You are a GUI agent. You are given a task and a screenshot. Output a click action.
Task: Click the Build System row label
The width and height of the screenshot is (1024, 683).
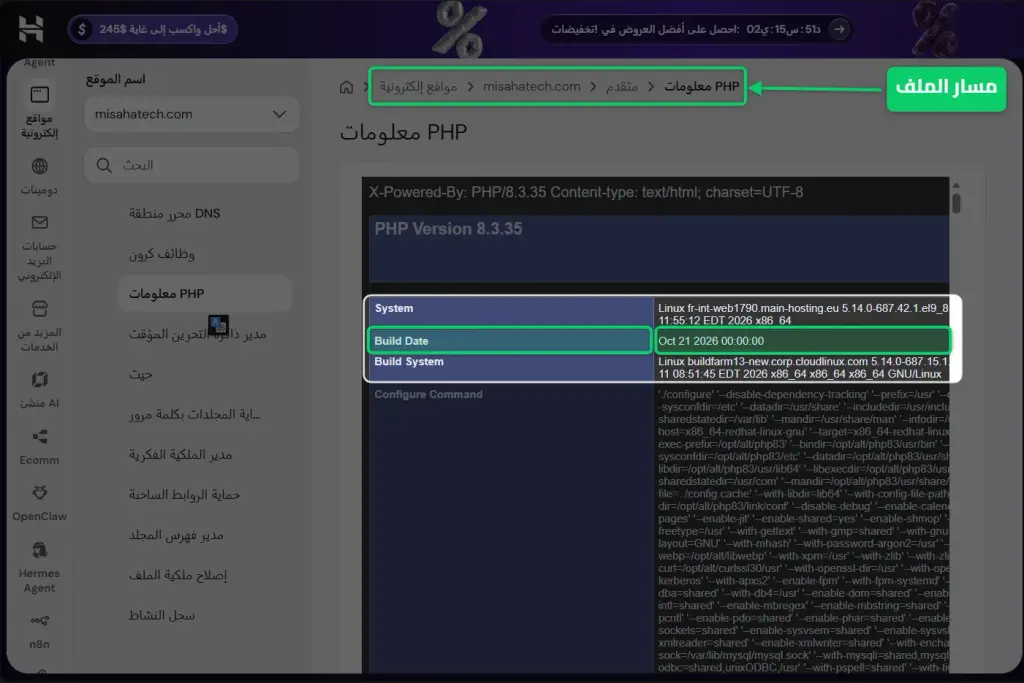point(409,361)
